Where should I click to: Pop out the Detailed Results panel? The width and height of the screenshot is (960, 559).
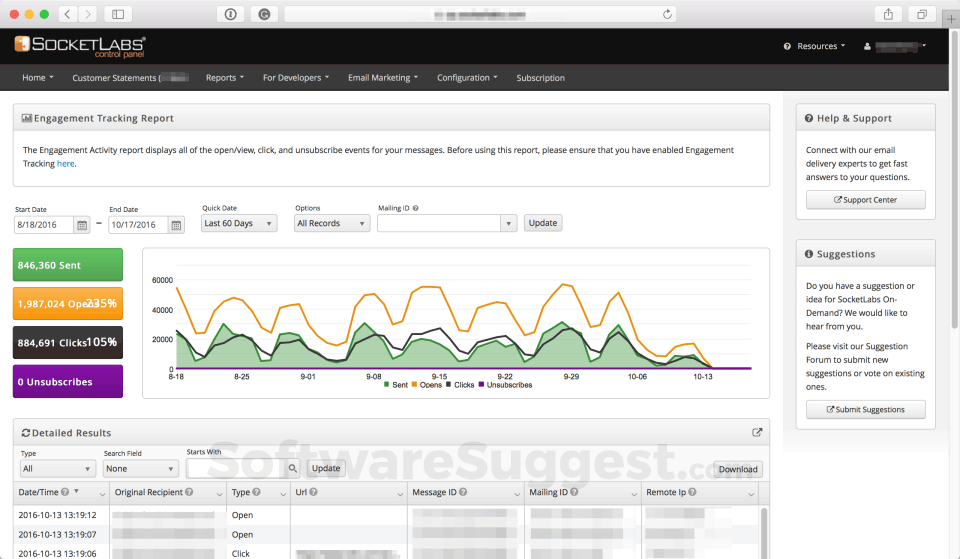pos(757,432)
